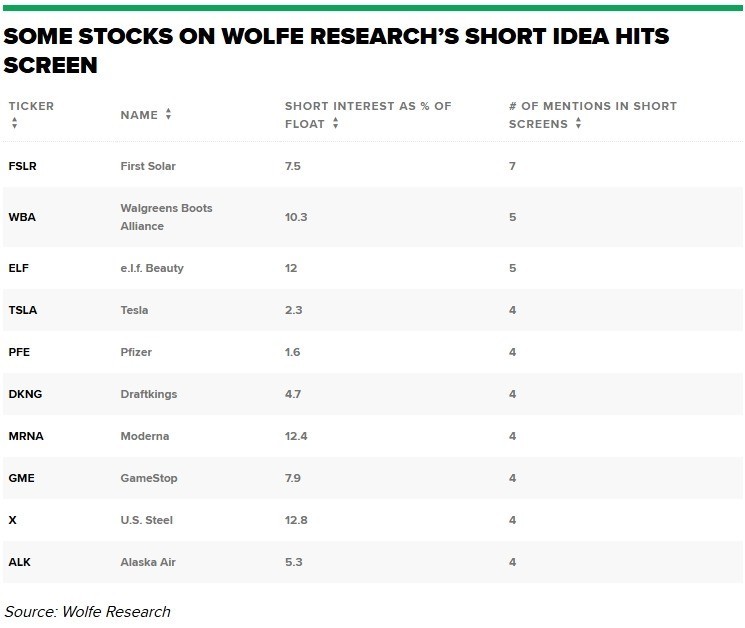Screen dimensions: 745x628
Task: Click the Alaska Air name cell
Action: pos(148,562)
